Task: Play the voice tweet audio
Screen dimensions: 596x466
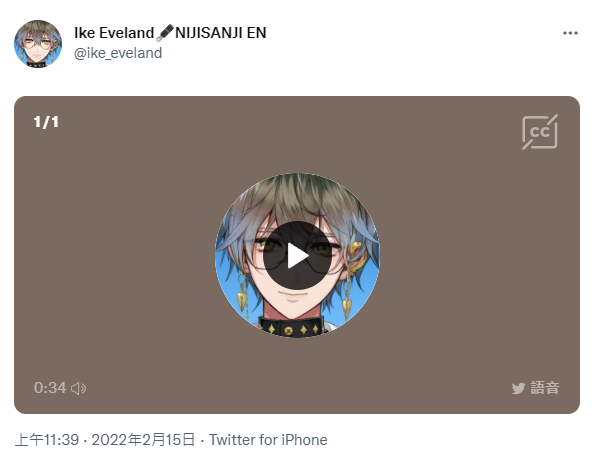Action: point(297,255)
